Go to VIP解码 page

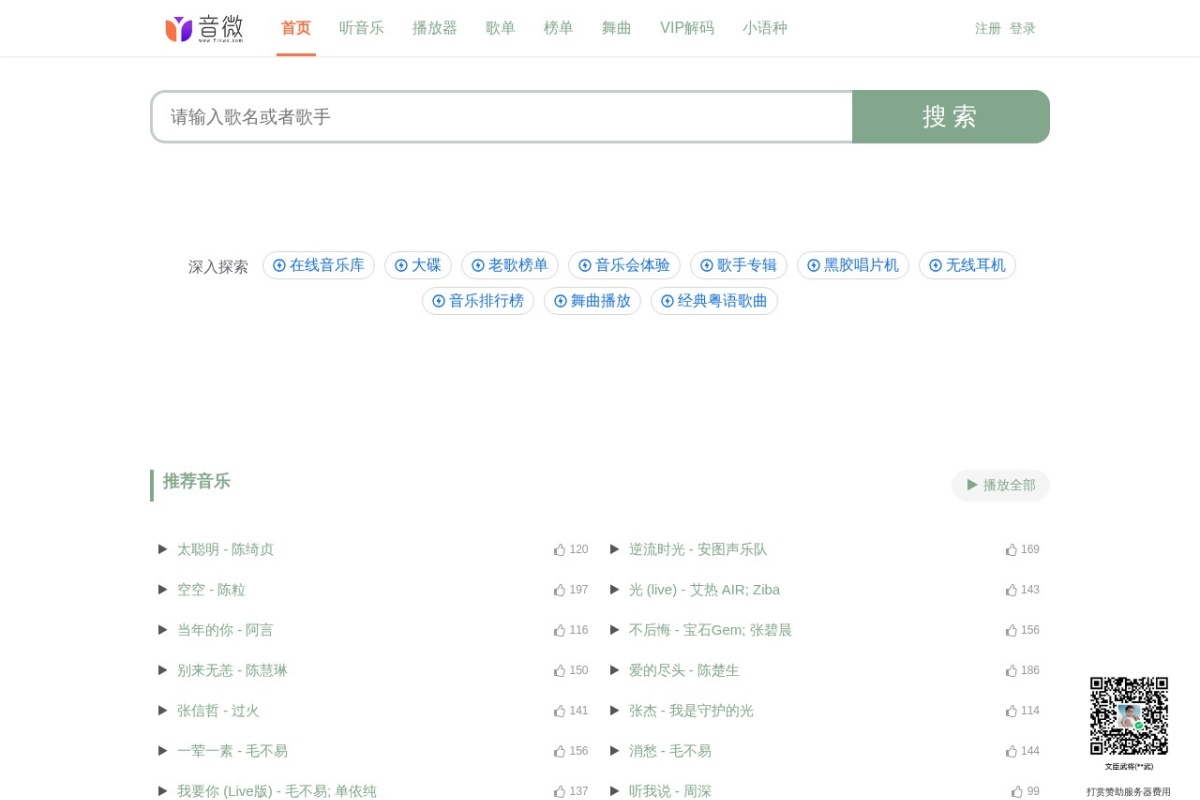[687, 28]
